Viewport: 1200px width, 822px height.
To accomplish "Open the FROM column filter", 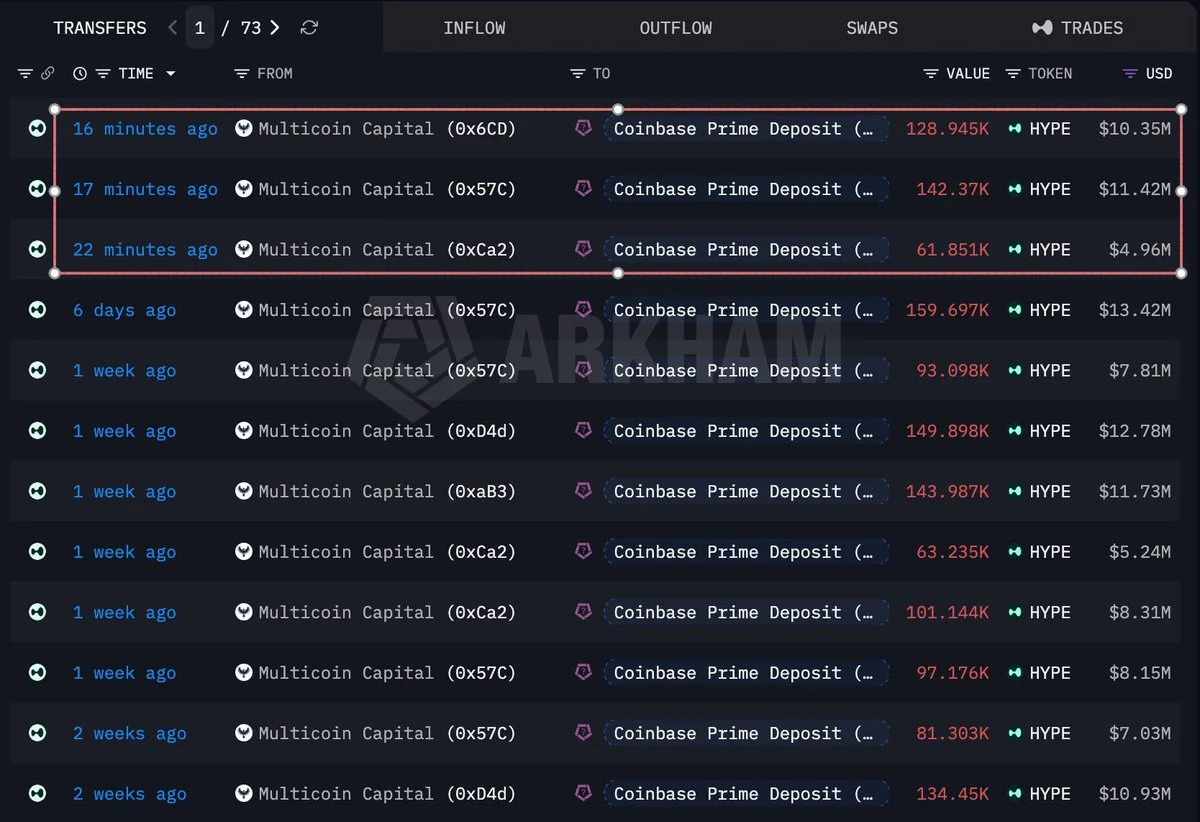I will (241, 74).
